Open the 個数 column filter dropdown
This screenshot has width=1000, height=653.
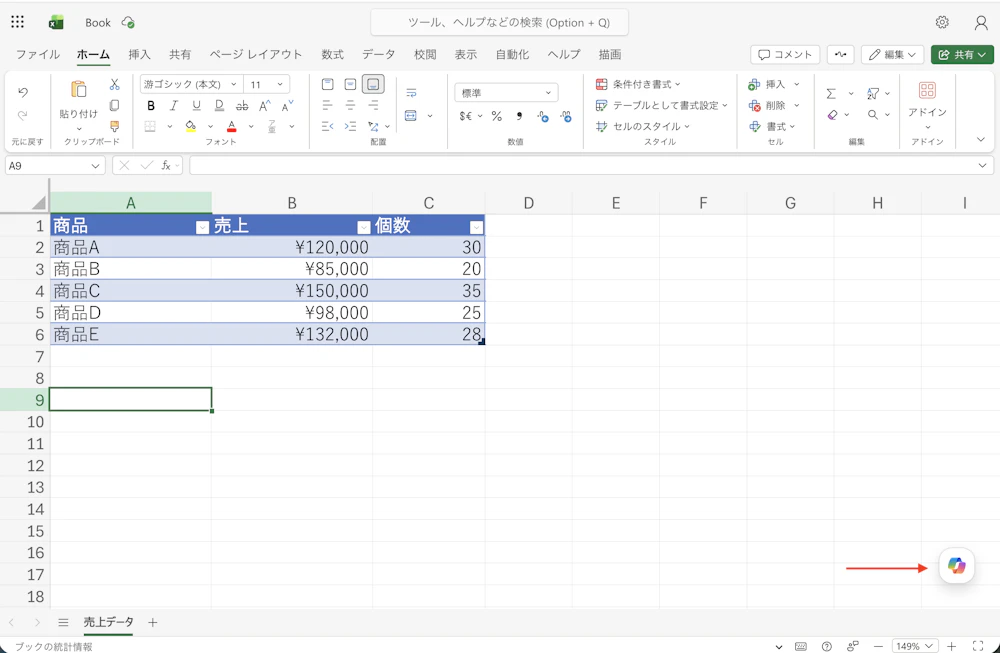476,227
